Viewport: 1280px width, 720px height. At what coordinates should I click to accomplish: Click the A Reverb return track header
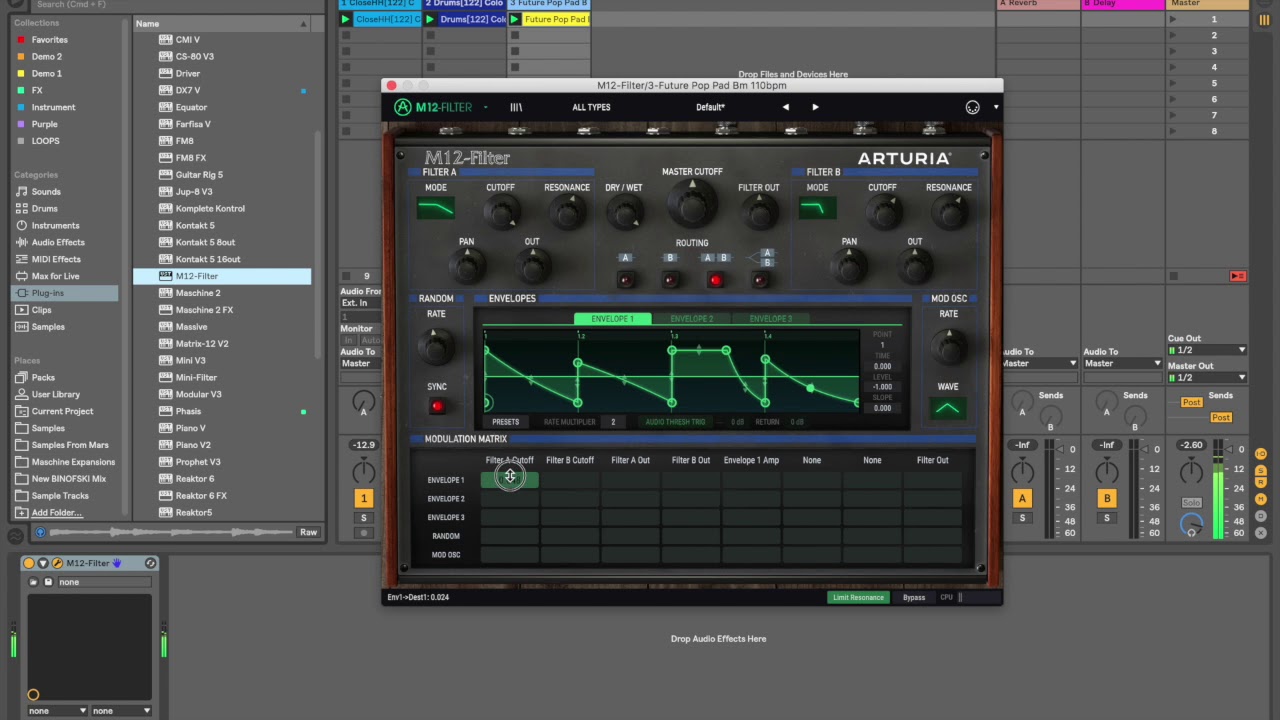(1037, 4)
